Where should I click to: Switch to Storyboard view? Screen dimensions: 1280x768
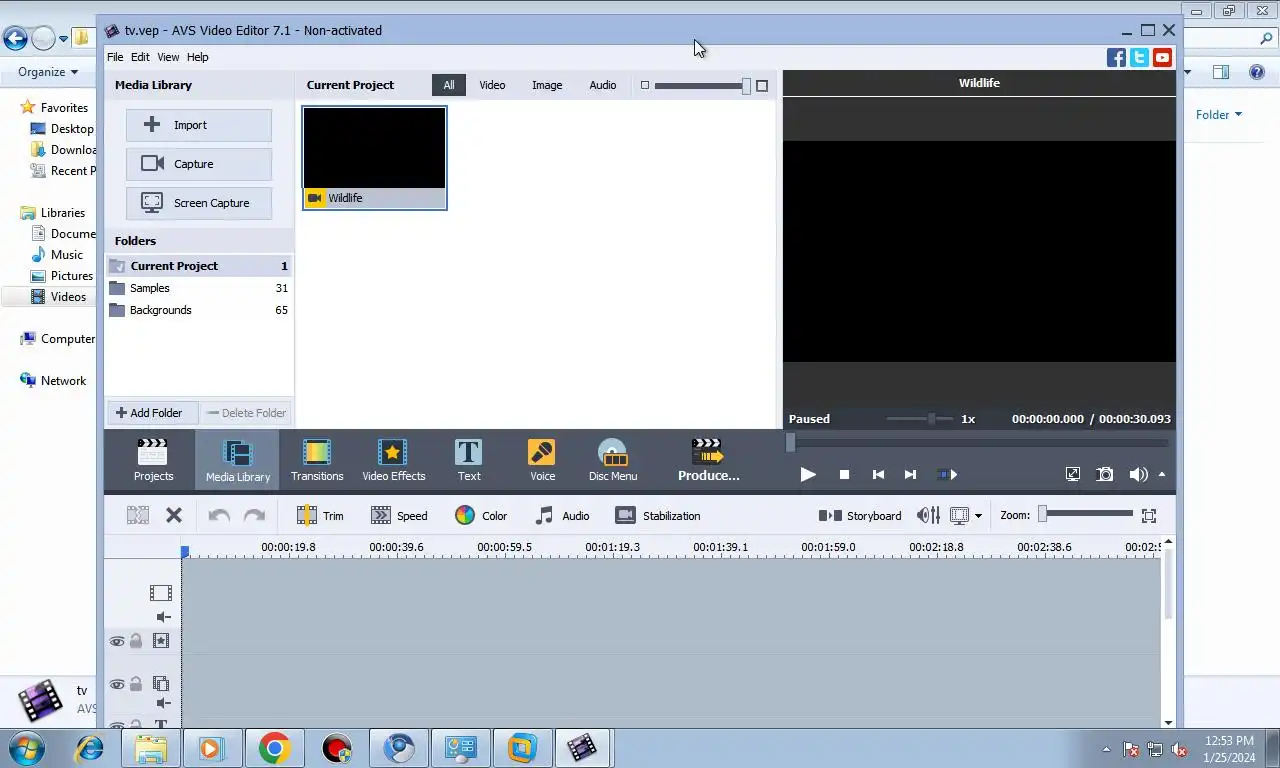click(860, 516)
